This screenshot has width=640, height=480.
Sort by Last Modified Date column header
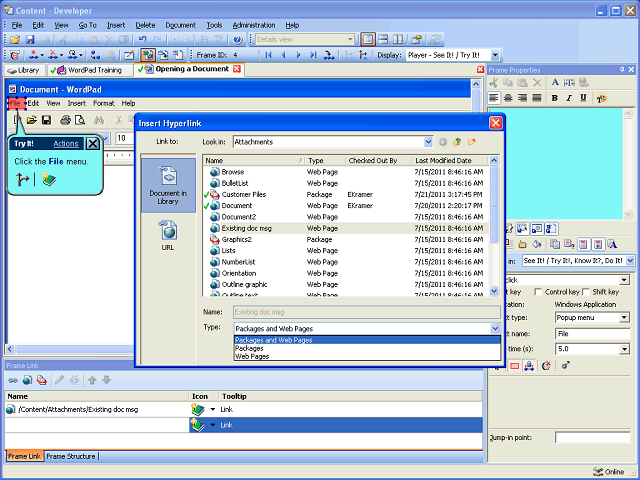click(450, 160)
